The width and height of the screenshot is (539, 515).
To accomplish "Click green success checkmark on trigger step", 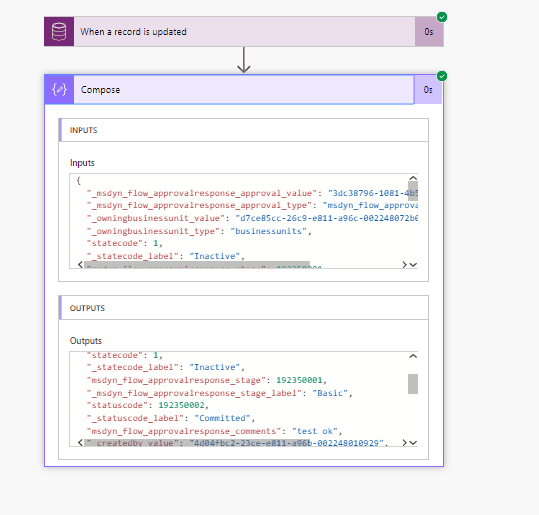I will pos(442,17).
